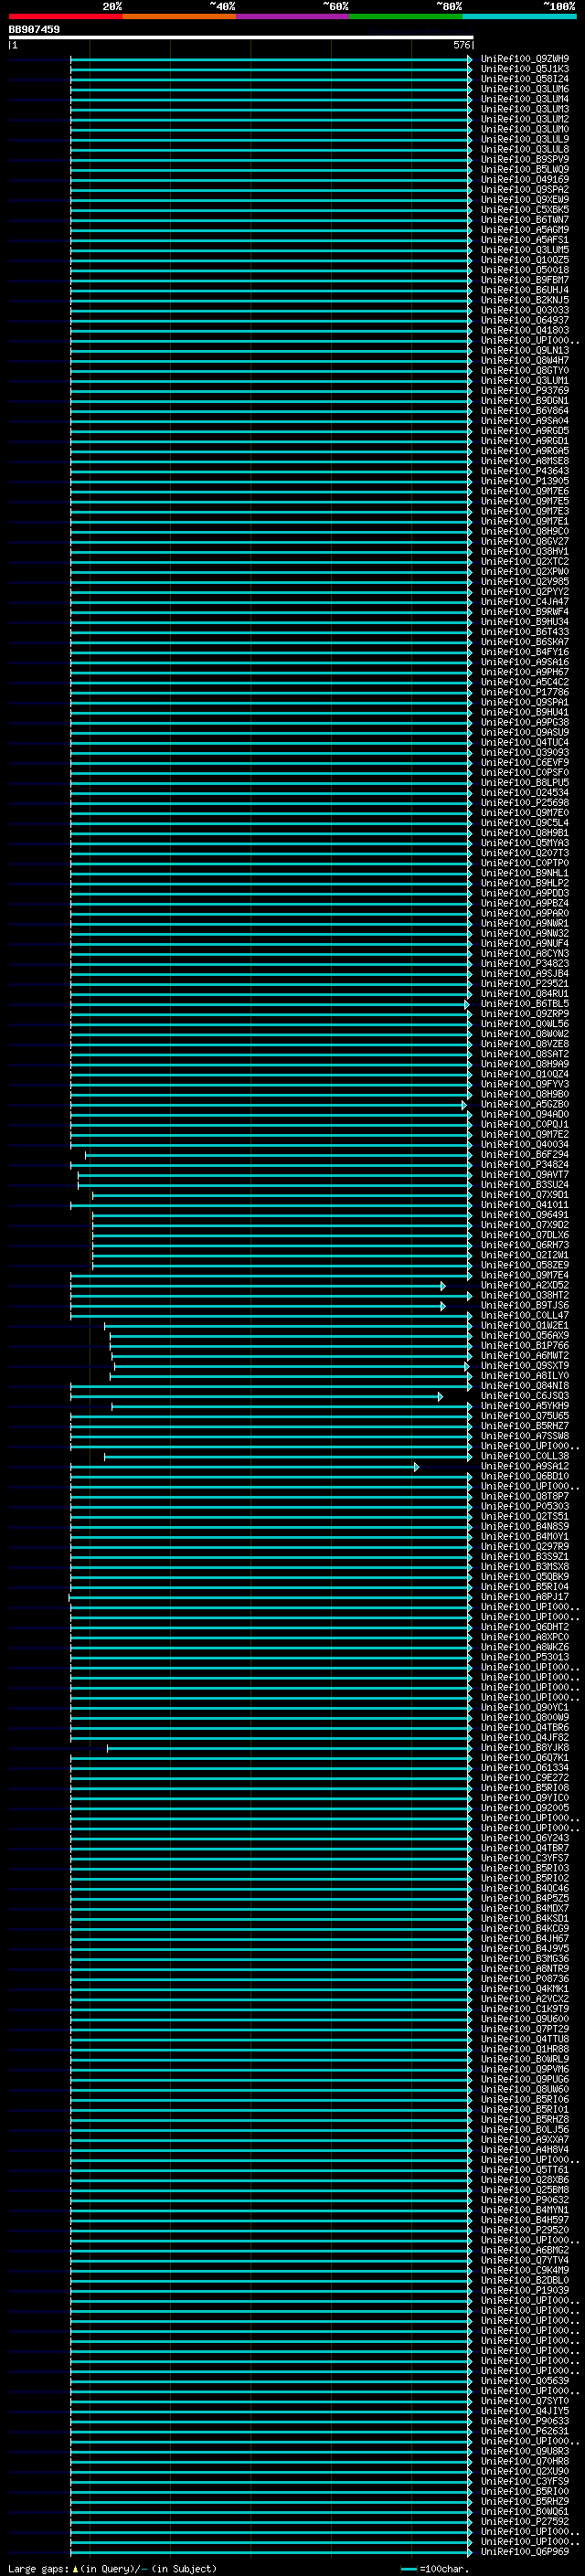Select the UniRef100_Q56AX9 label
585x2576 pixels.
[525, 1336]
